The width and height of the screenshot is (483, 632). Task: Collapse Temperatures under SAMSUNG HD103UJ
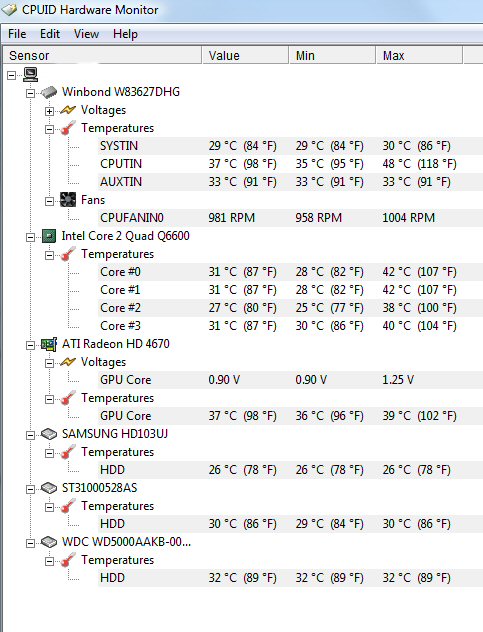pos(49,453)
